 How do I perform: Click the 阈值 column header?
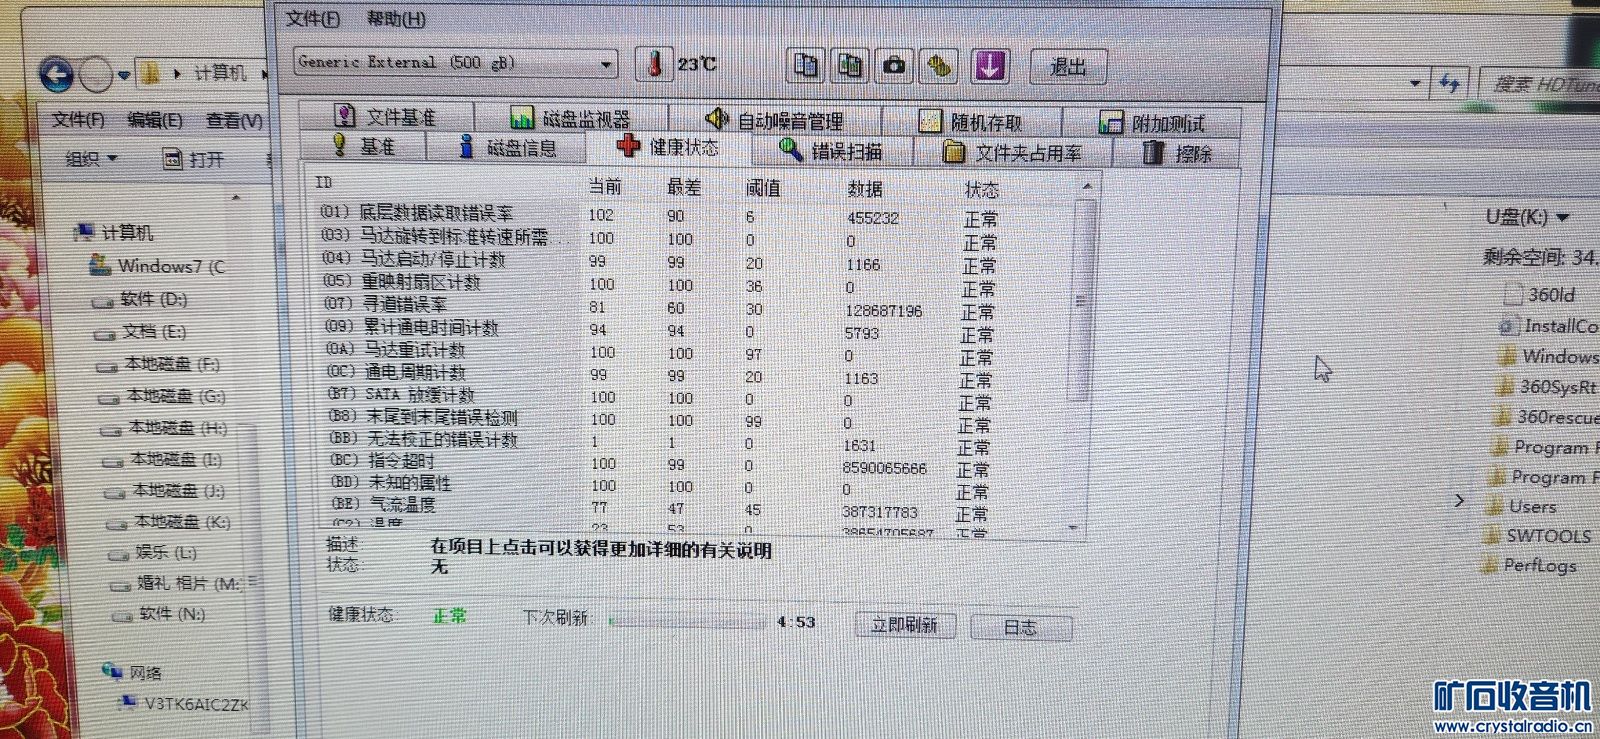[763, 188]
